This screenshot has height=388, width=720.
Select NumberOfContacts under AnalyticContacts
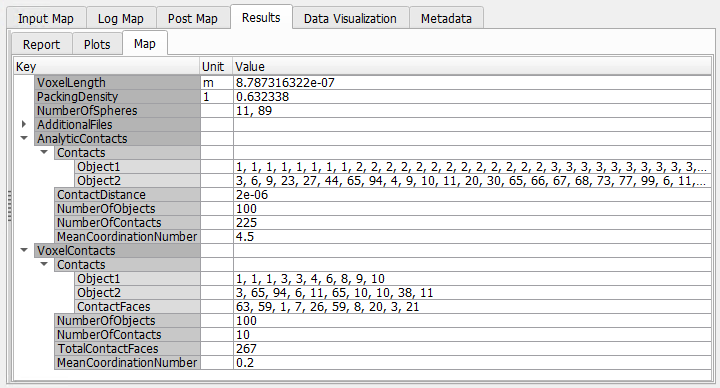point(127,223)
